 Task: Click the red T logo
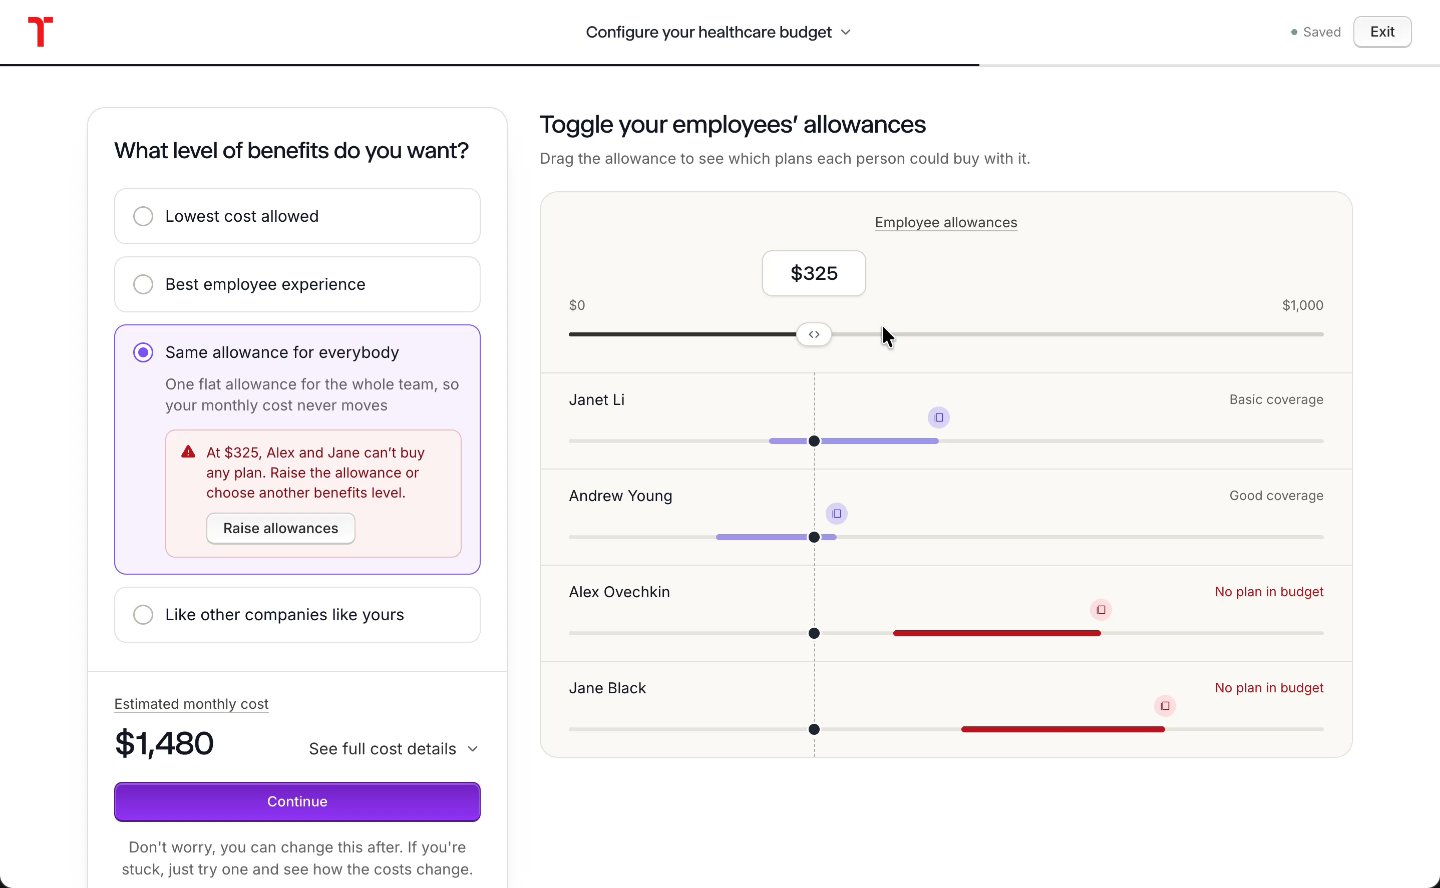[40, 32]
